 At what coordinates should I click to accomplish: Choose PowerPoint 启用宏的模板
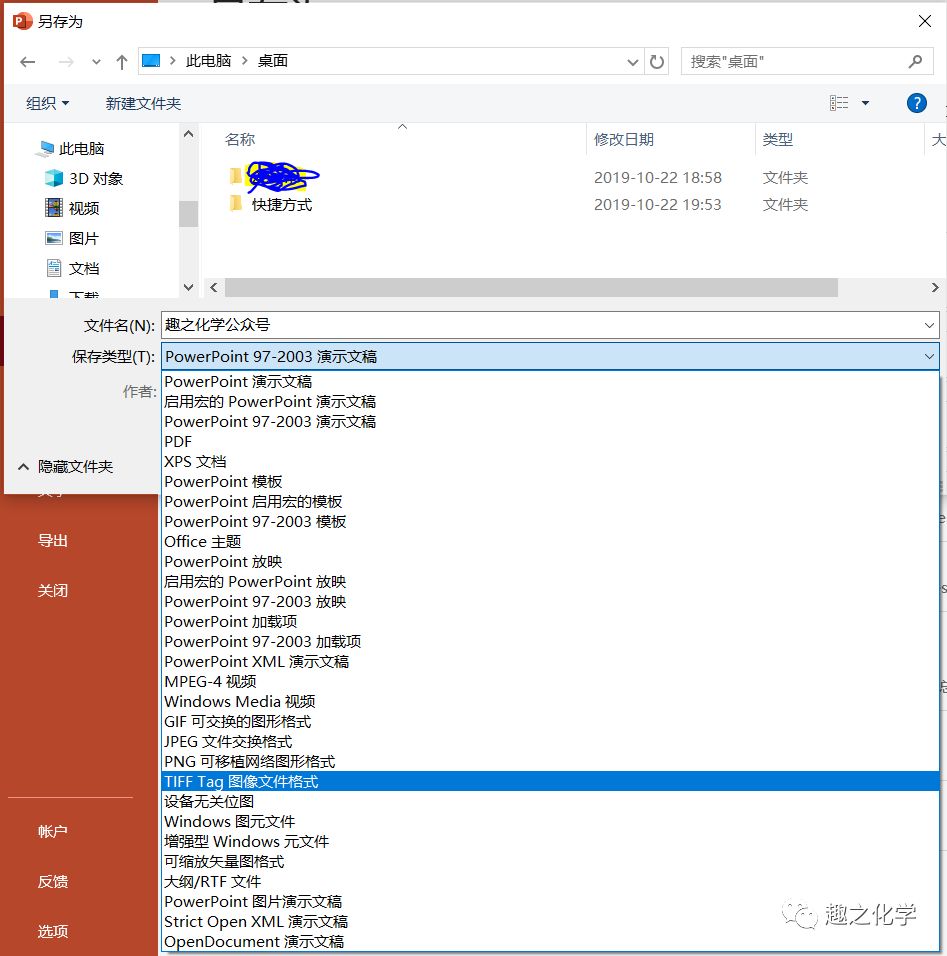click(x=551, y=502)
